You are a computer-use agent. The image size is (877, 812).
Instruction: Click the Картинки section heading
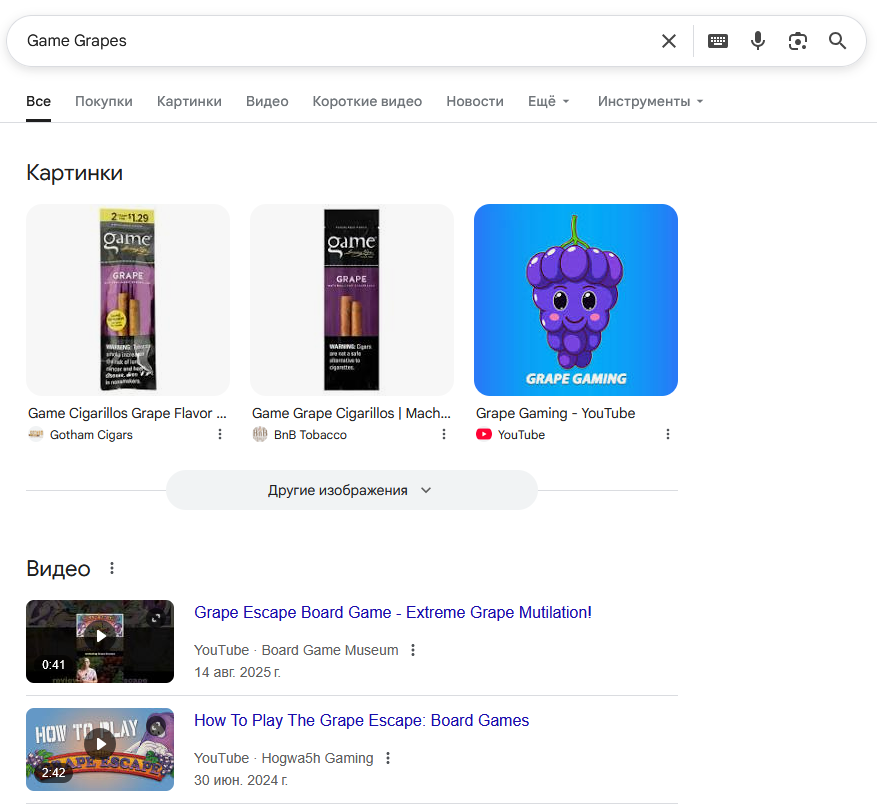coord(74,173)
